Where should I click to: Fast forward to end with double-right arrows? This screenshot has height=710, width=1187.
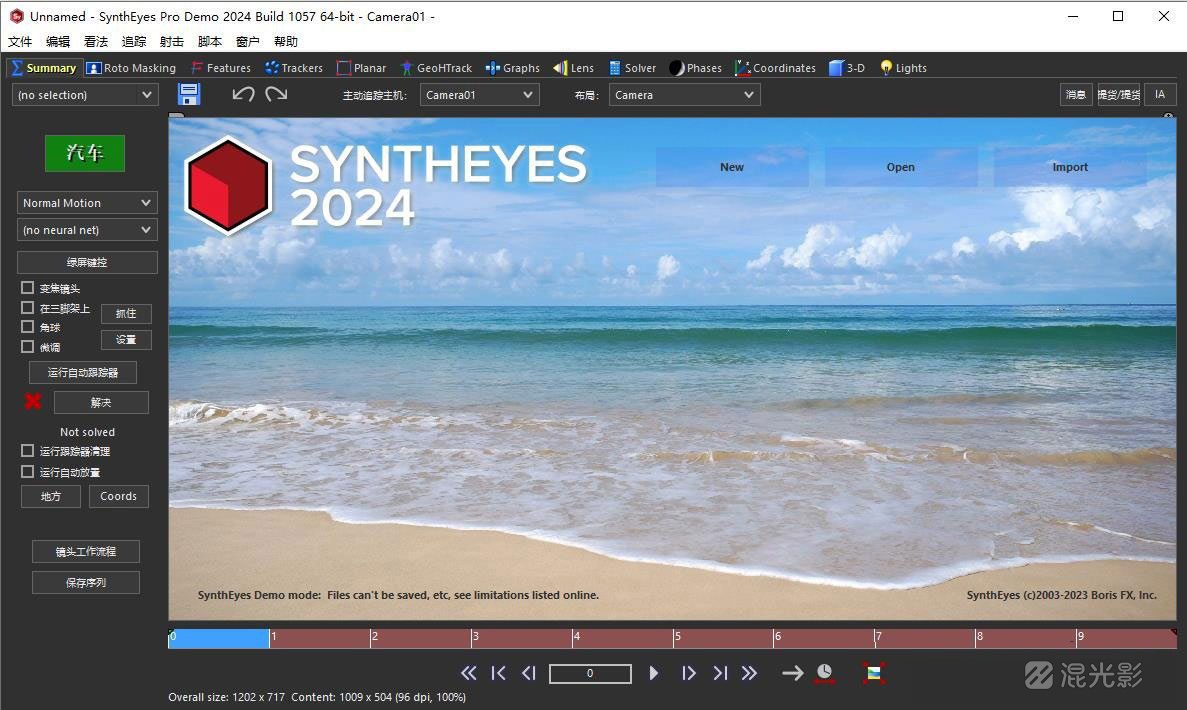749,673
